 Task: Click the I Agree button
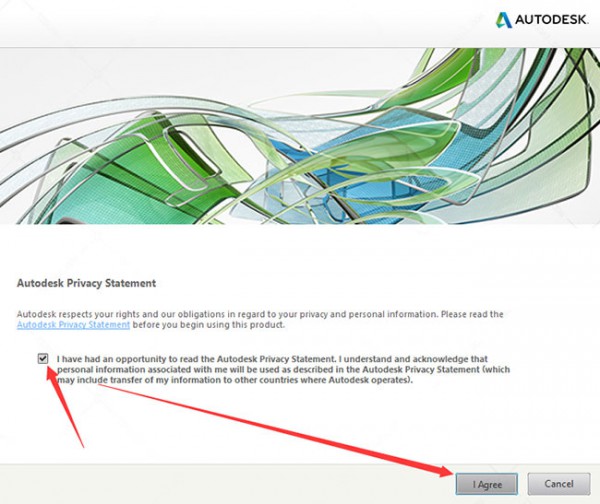click(x=486, y=484)
